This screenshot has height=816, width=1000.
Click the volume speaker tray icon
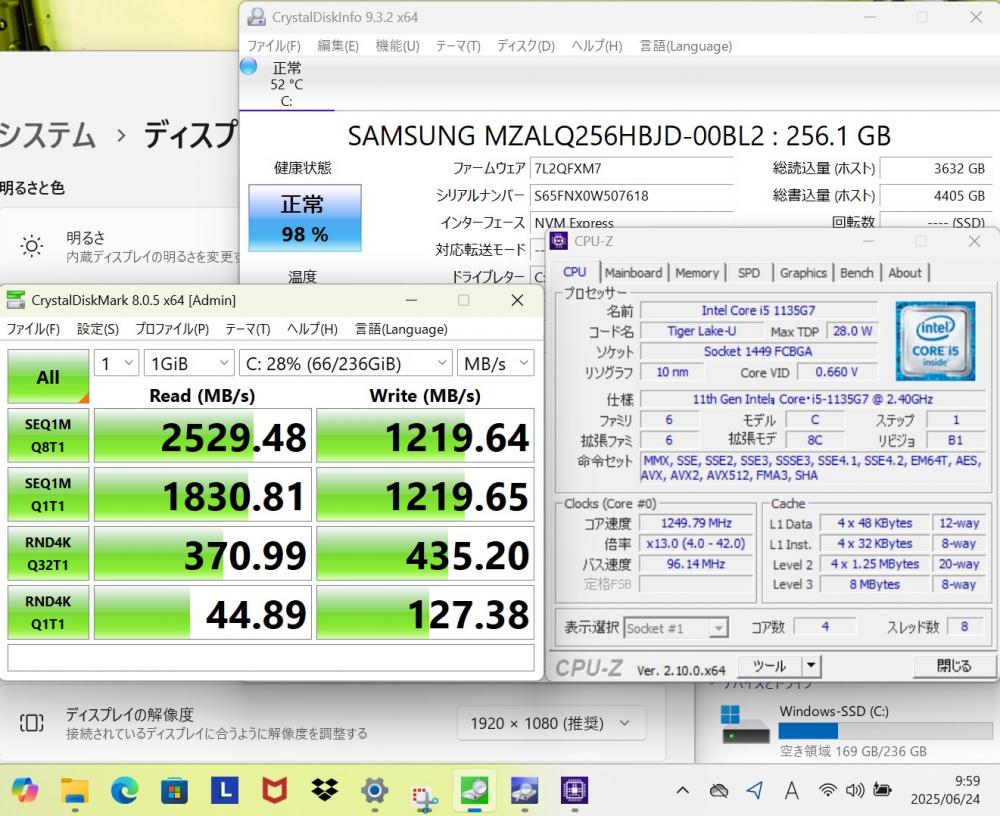click(855, 790)
